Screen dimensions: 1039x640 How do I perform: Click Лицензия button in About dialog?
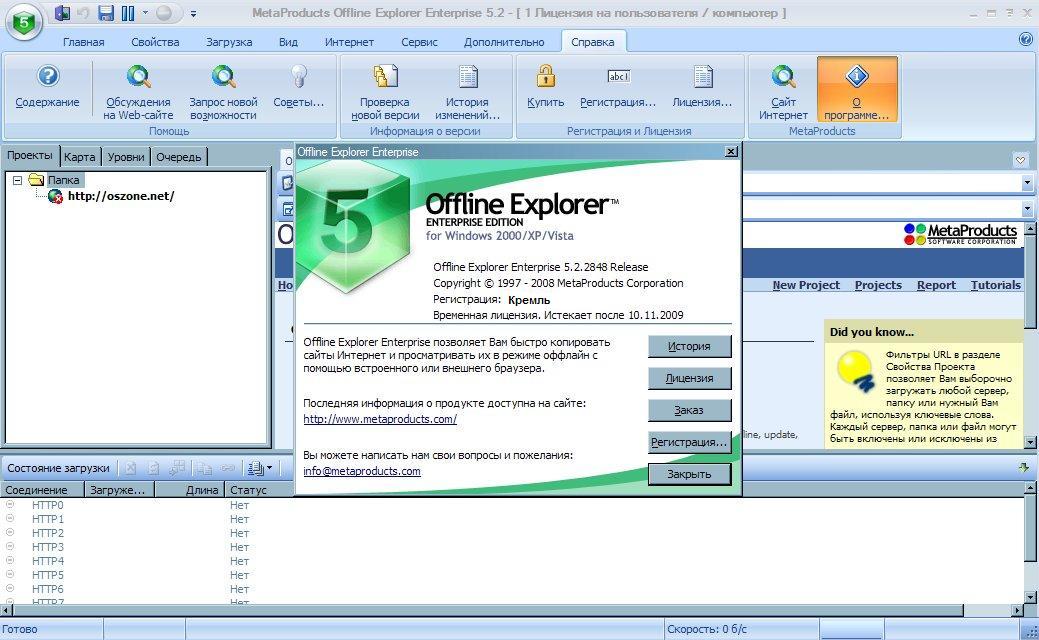click(689, 378)
